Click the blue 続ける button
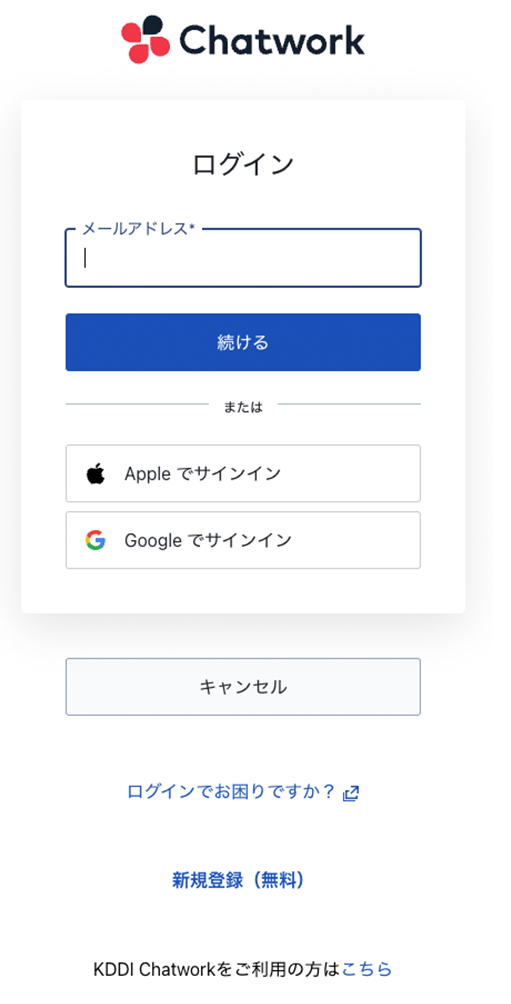This screenshot has height=1004, width=511. tap(243, 343)
